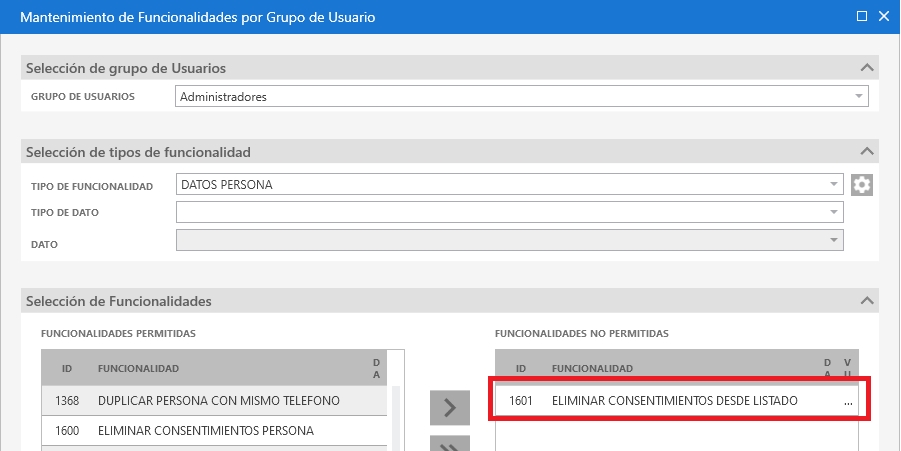Open the Tipo de Funcionalidad dropdown

click(834, 184)
